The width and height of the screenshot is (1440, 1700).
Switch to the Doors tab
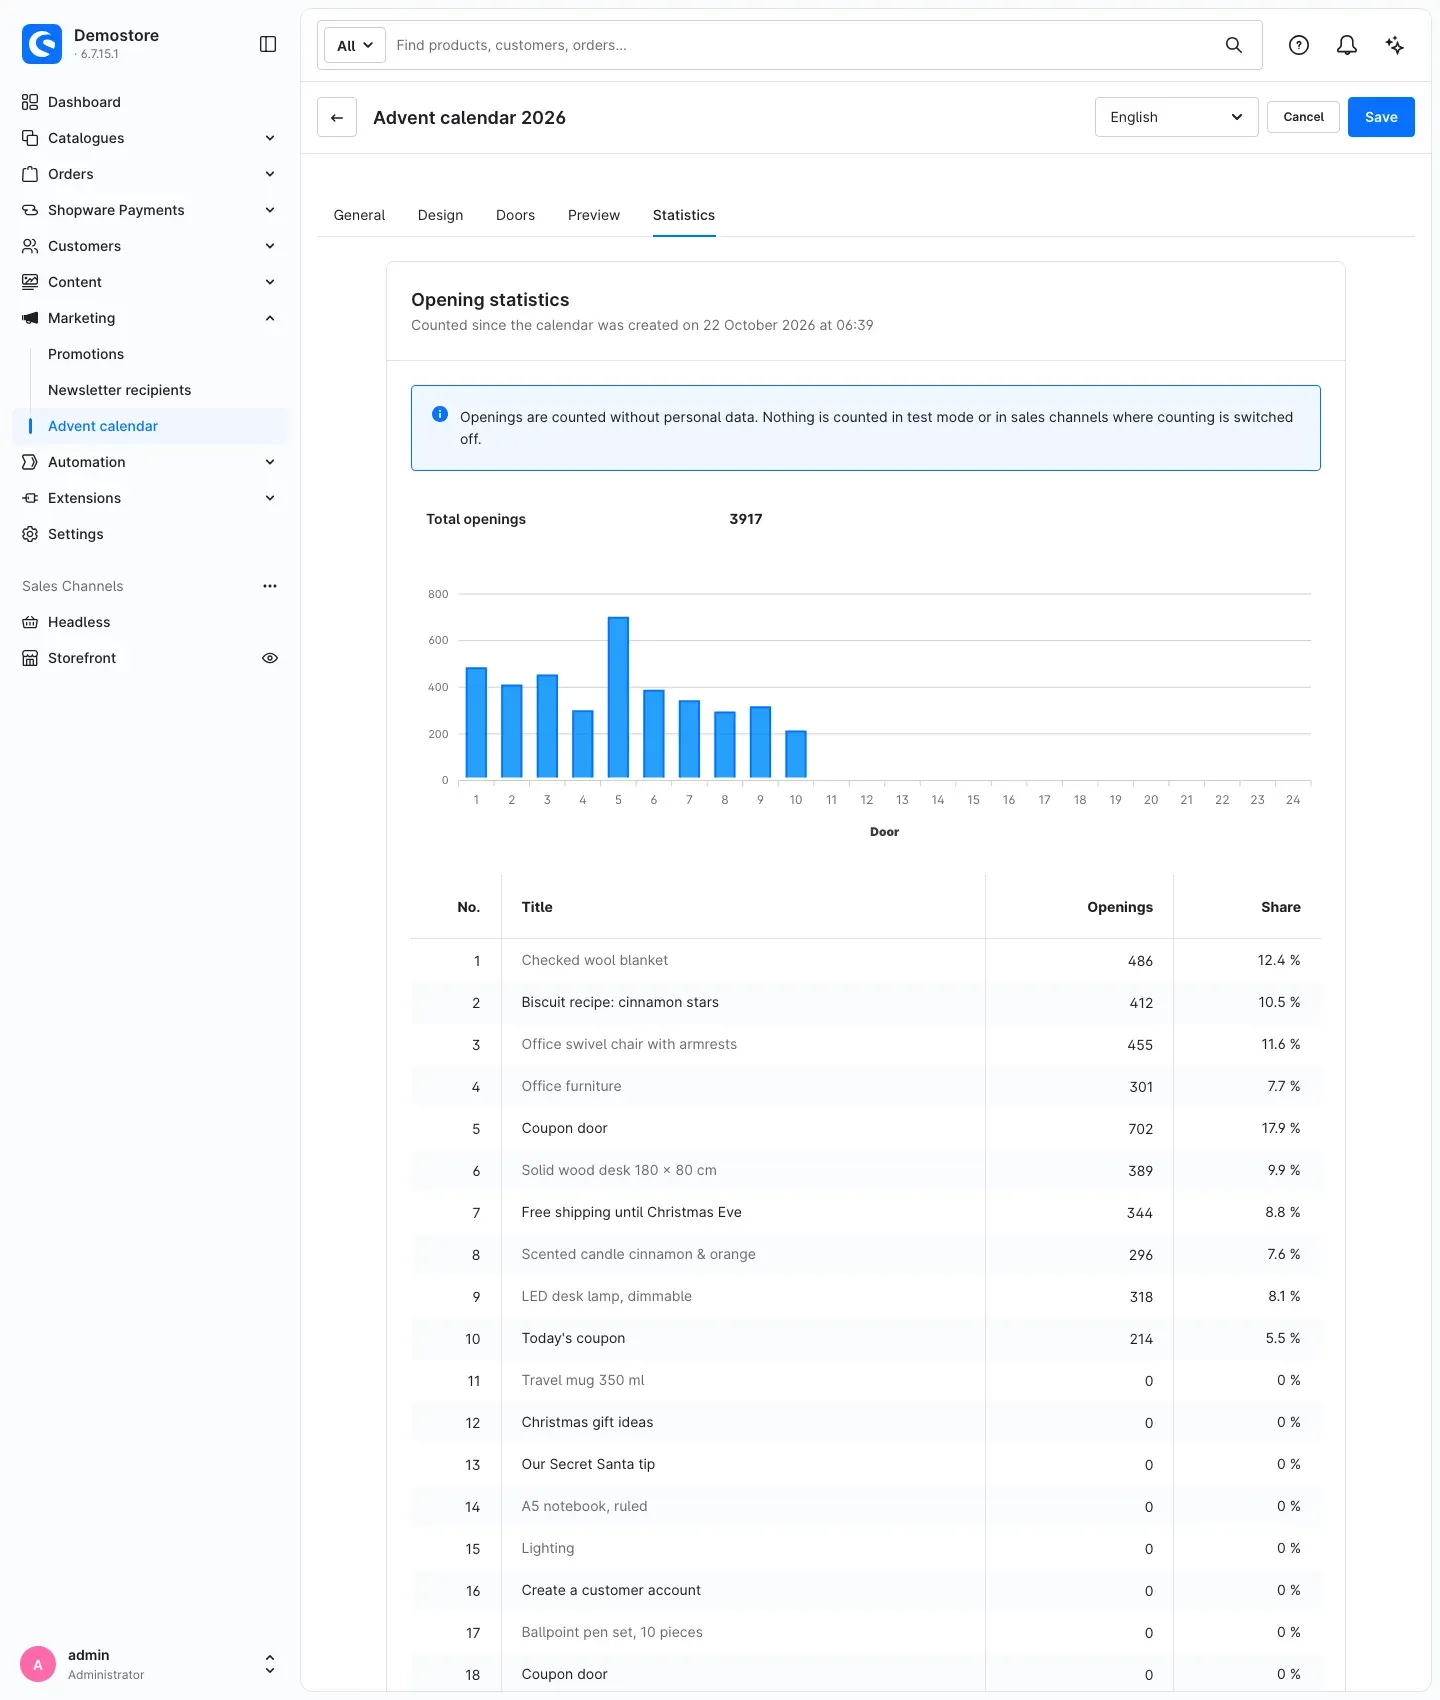point(515,215)
